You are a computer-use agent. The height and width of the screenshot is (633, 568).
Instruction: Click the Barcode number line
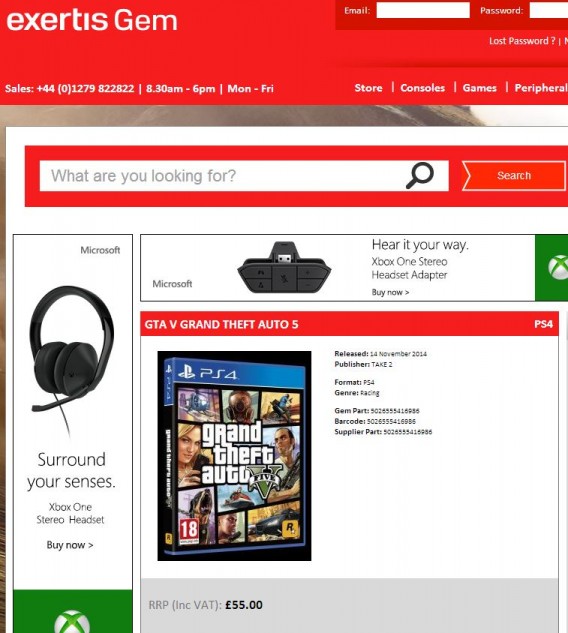[375, 421]
